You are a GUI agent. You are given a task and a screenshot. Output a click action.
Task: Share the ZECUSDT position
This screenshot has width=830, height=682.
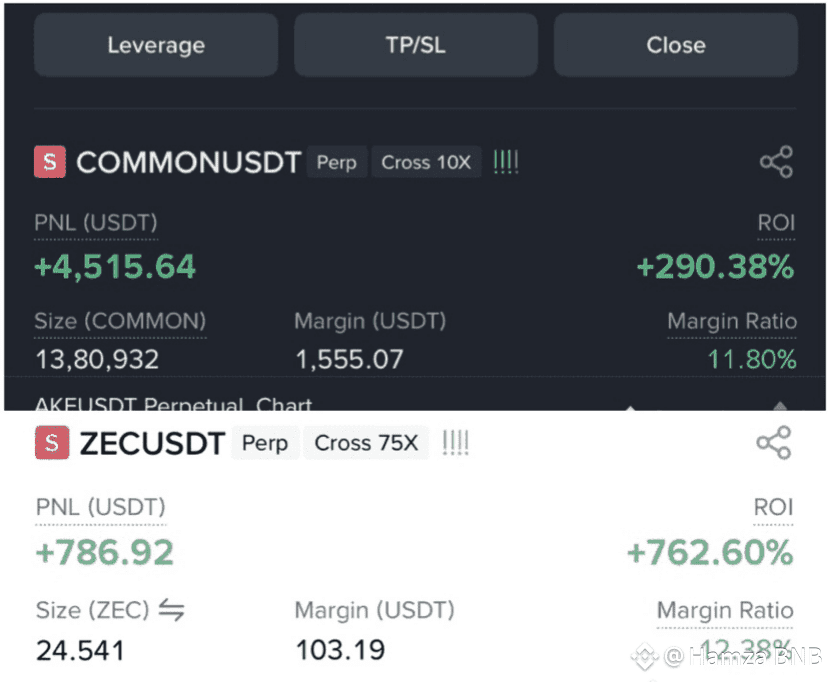(774, 443)
